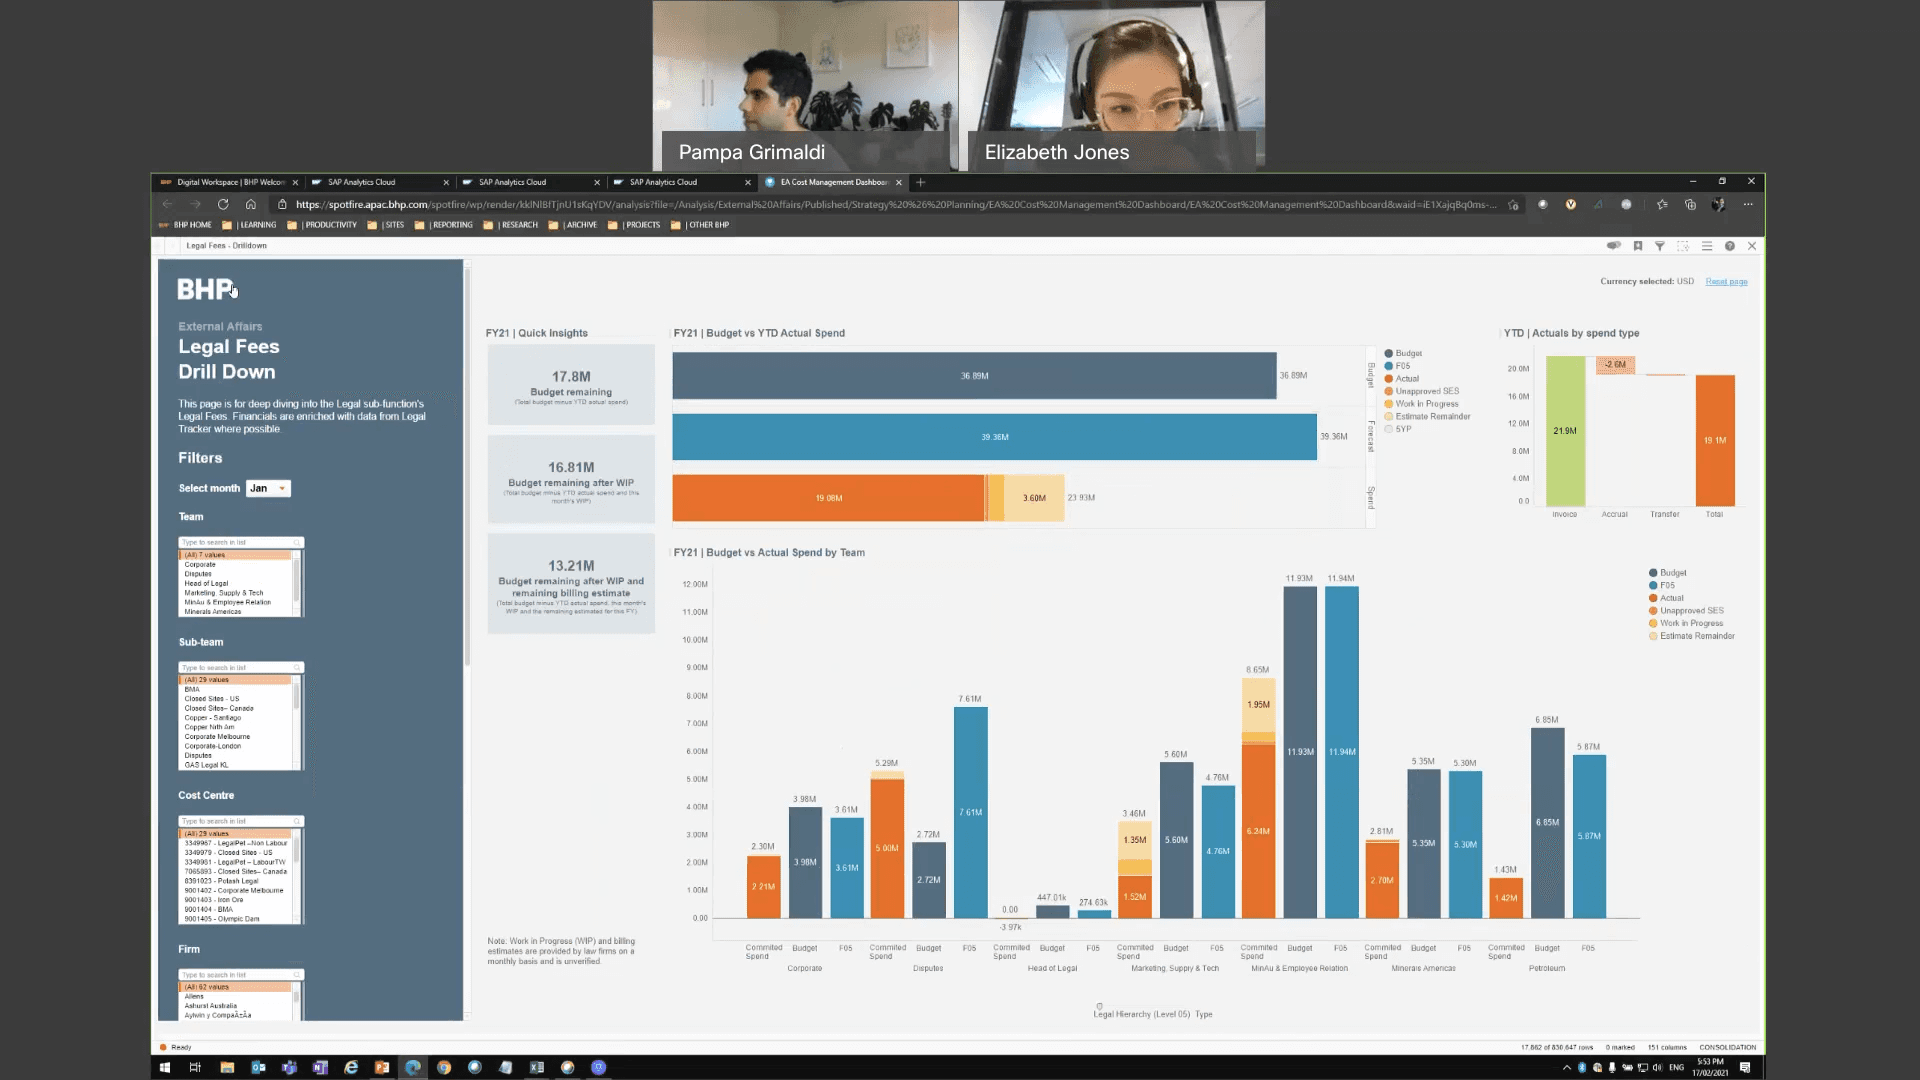Click the Firm filter search field

(238, 974)
